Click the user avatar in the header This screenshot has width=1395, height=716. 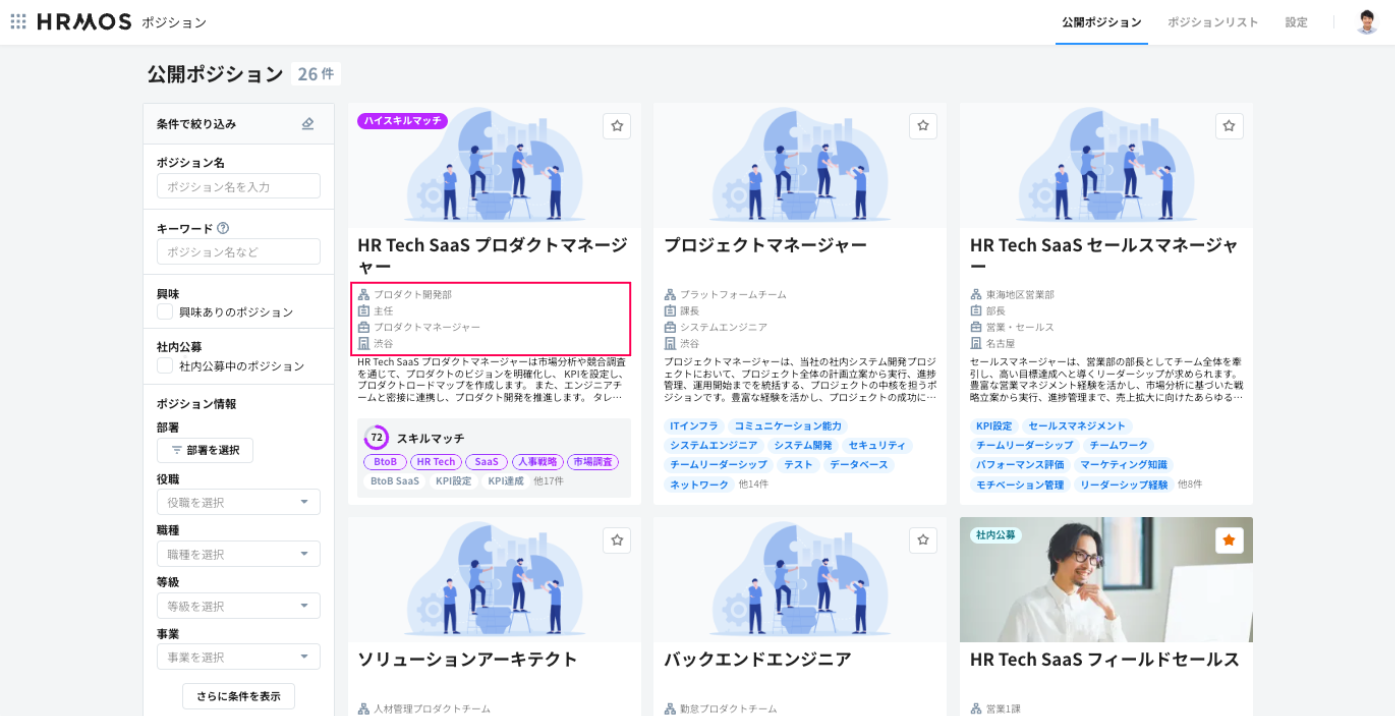click(x=1366, y=22)
